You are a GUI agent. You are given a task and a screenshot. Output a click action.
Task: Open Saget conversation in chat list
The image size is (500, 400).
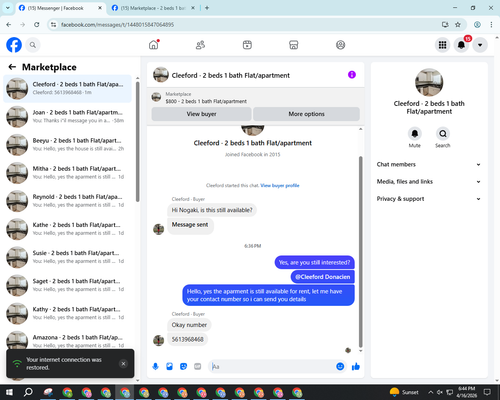click(x=67, y=285)
